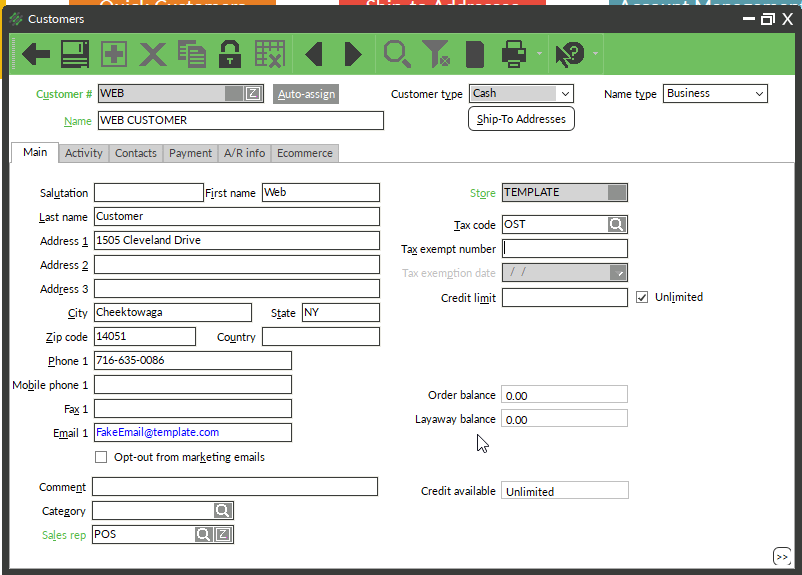Click the Auto-assign button
Image resolution: width=802 pixels, height=575 pixels.
tap(306, 94)
